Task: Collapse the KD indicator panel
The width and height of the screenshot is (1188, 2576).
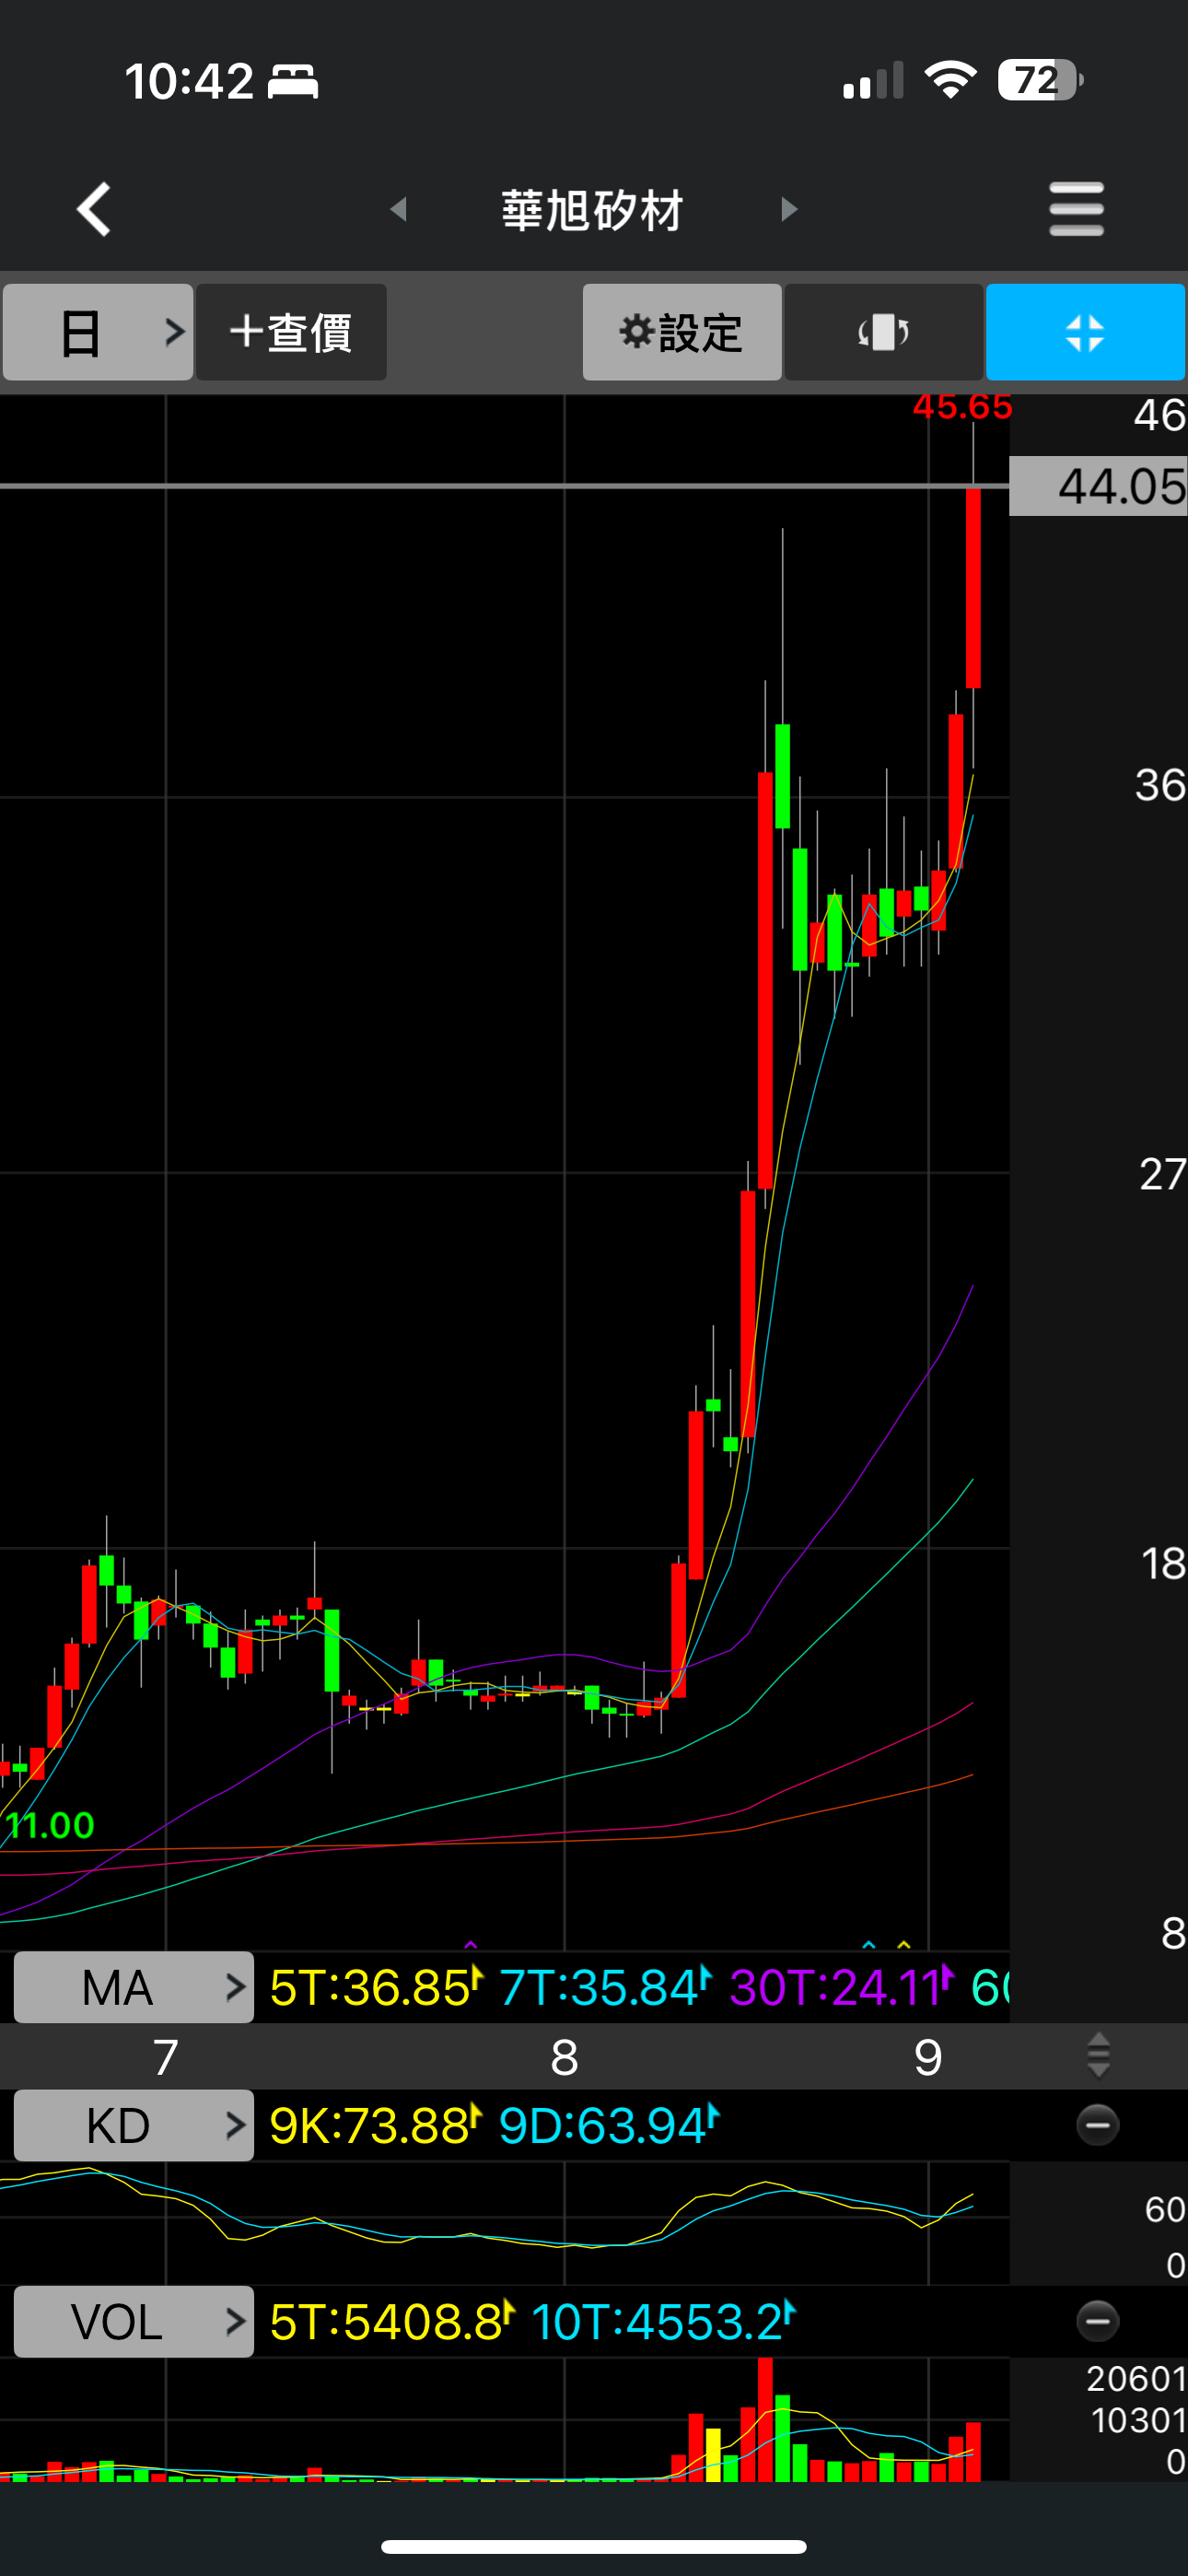Action: coord(1097,2125)
